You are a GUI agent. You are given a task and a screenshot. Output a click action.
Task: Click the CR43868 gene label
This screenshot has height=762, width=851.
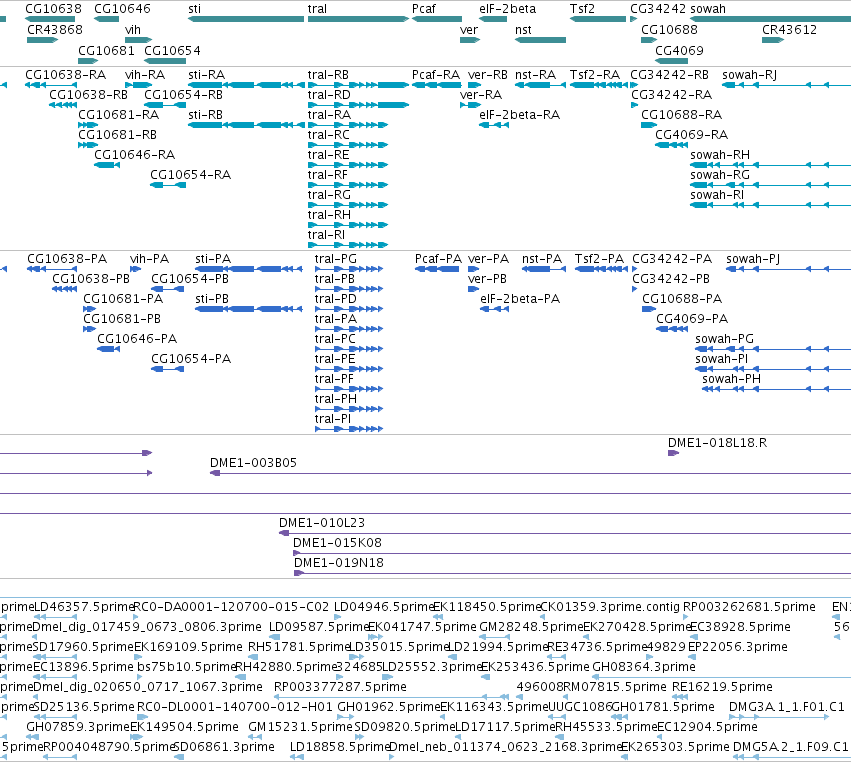[55, 29]
